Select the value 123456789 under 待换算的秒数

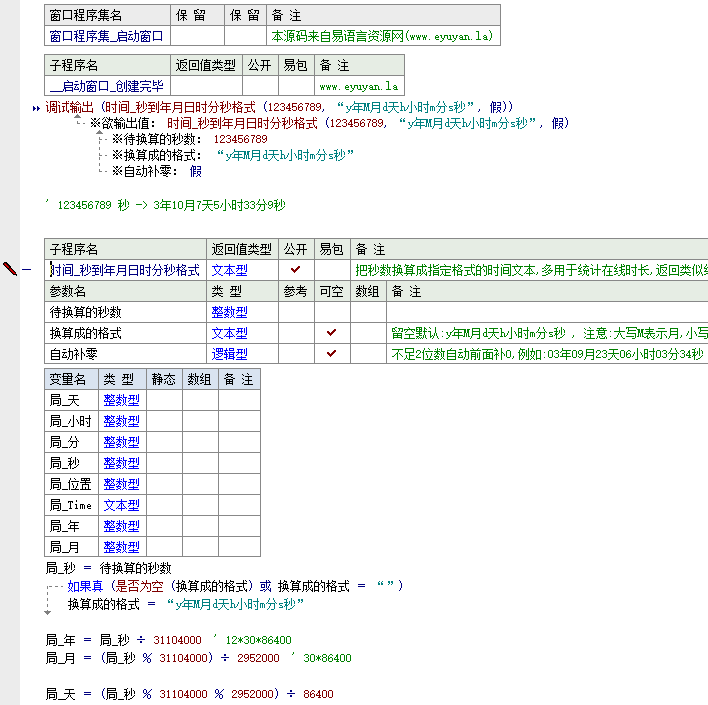pos(241,139)
